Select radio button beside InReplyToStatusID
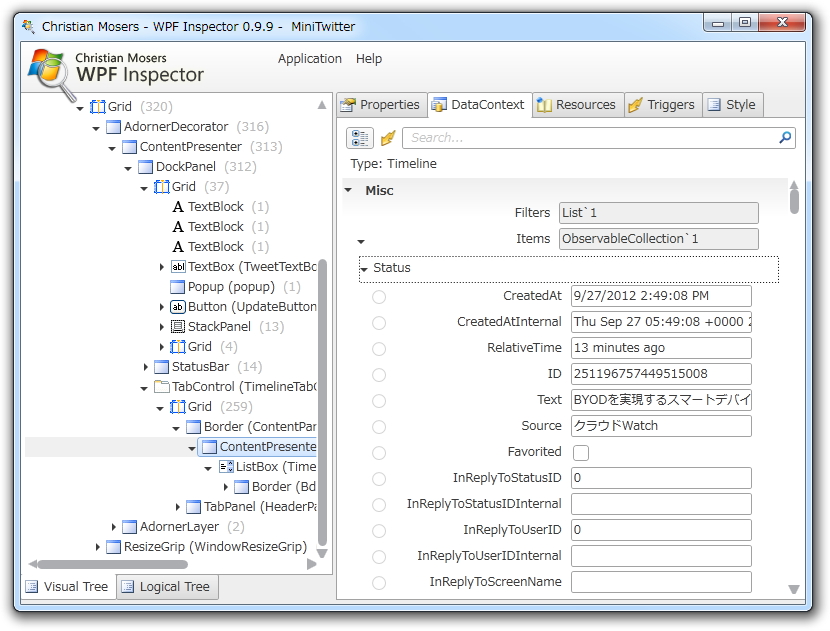Screen dimensions: 830x631 [379, 479]
